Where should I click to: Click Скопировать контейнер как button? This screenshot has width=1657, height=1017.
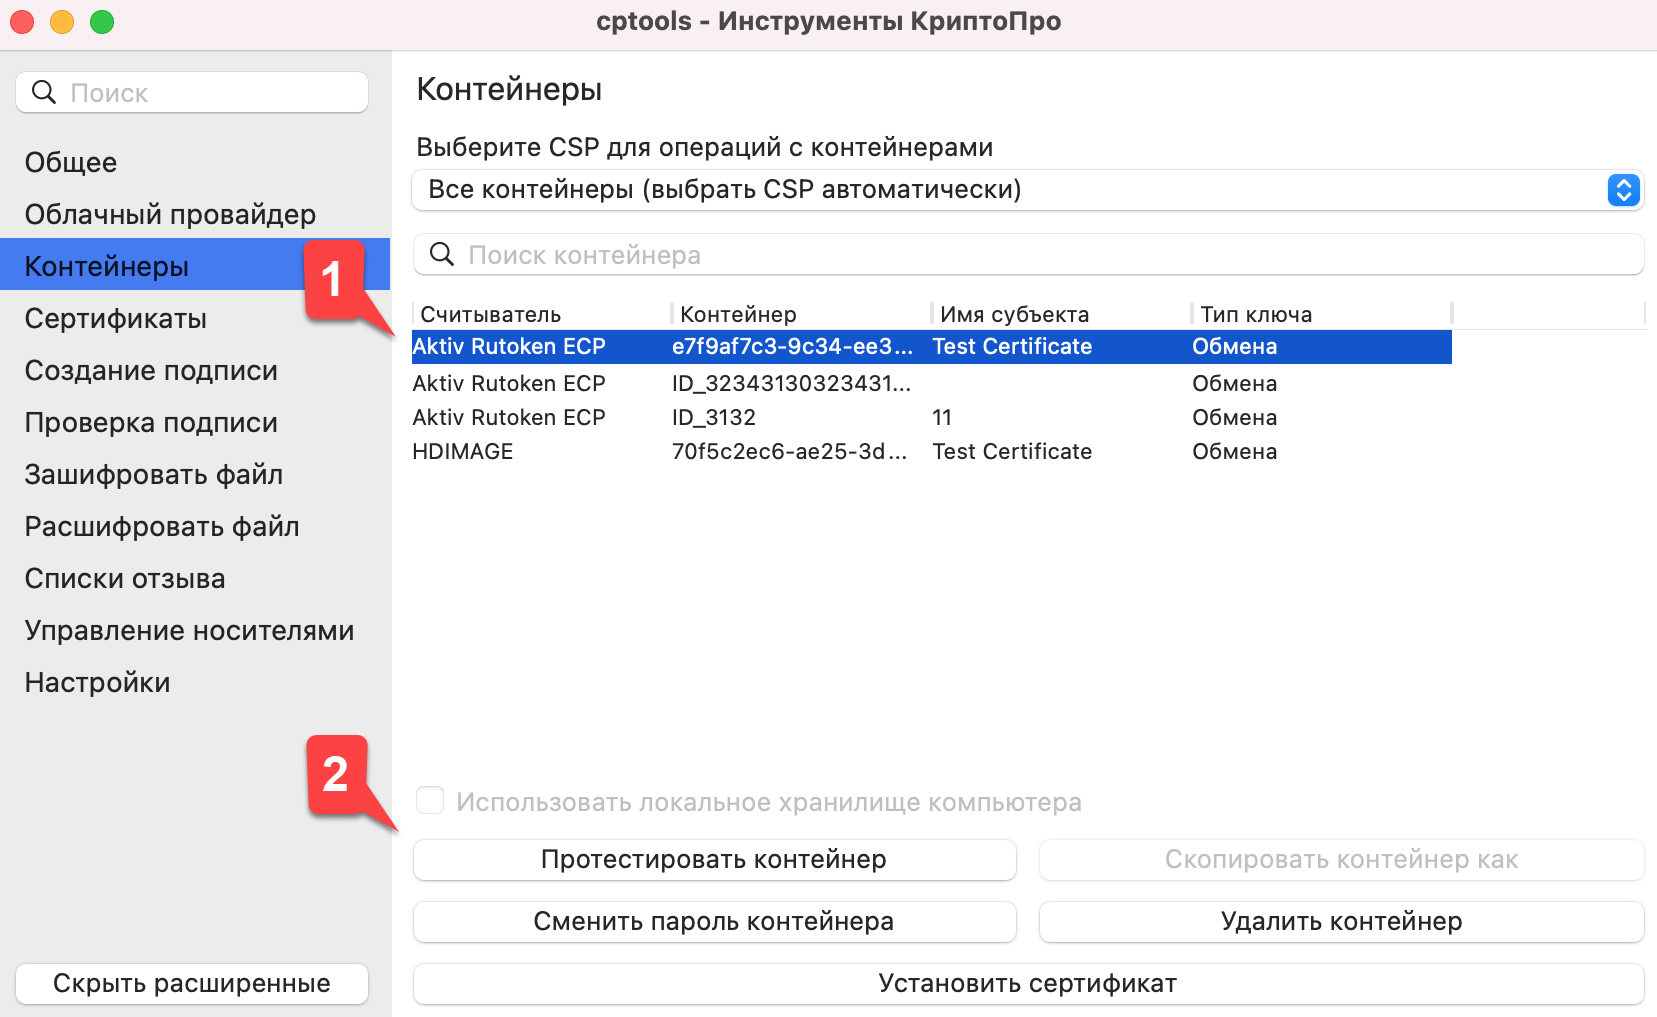(x=1342, y=860)
